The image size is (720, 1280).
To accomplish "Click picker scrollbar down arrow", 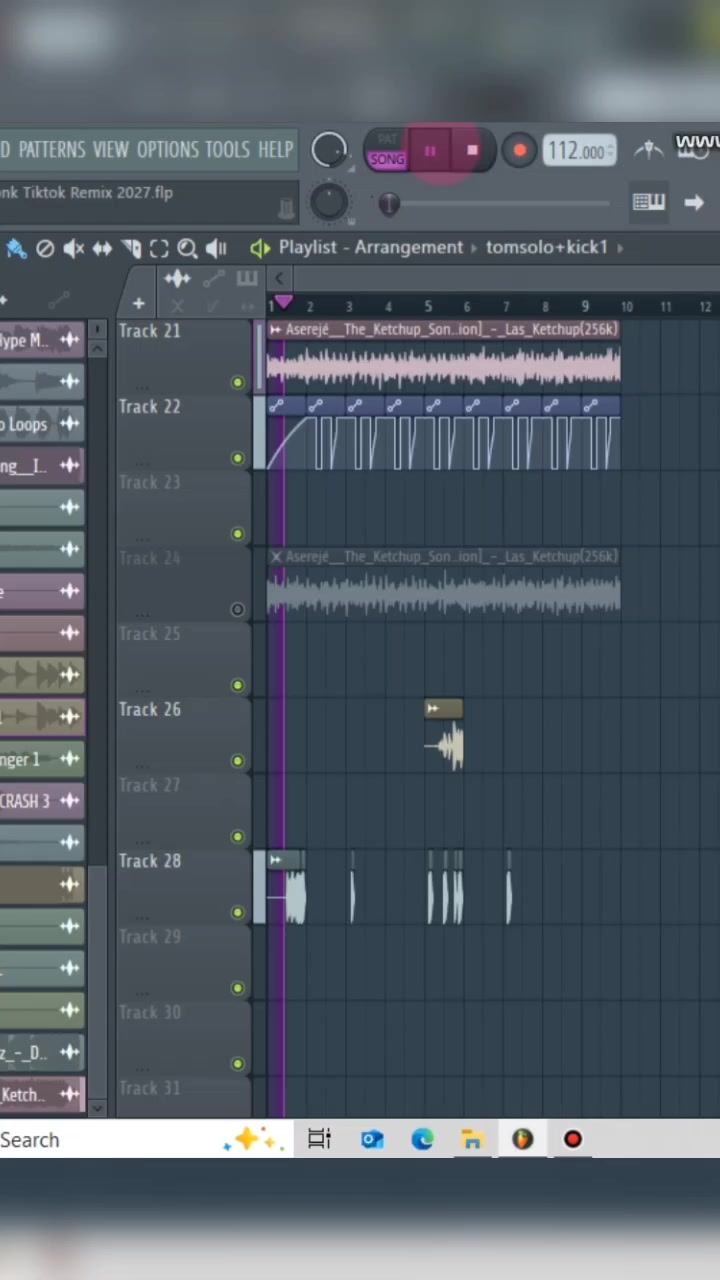I will (x=97, y=1108).
